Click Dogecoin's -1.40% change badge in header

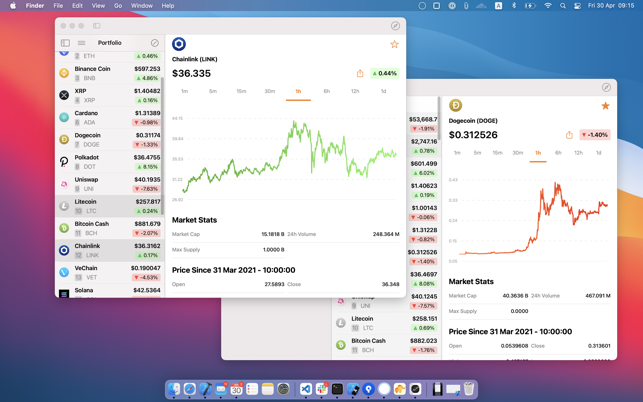595,135
